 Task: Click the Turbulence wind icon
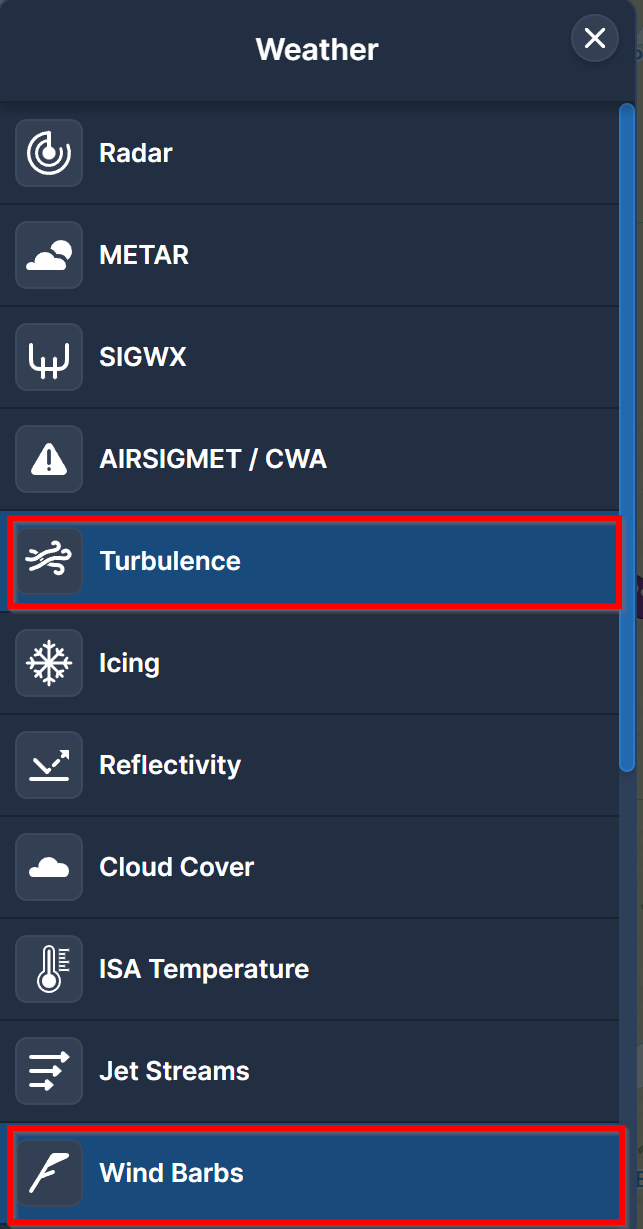[x=49, y=561]
